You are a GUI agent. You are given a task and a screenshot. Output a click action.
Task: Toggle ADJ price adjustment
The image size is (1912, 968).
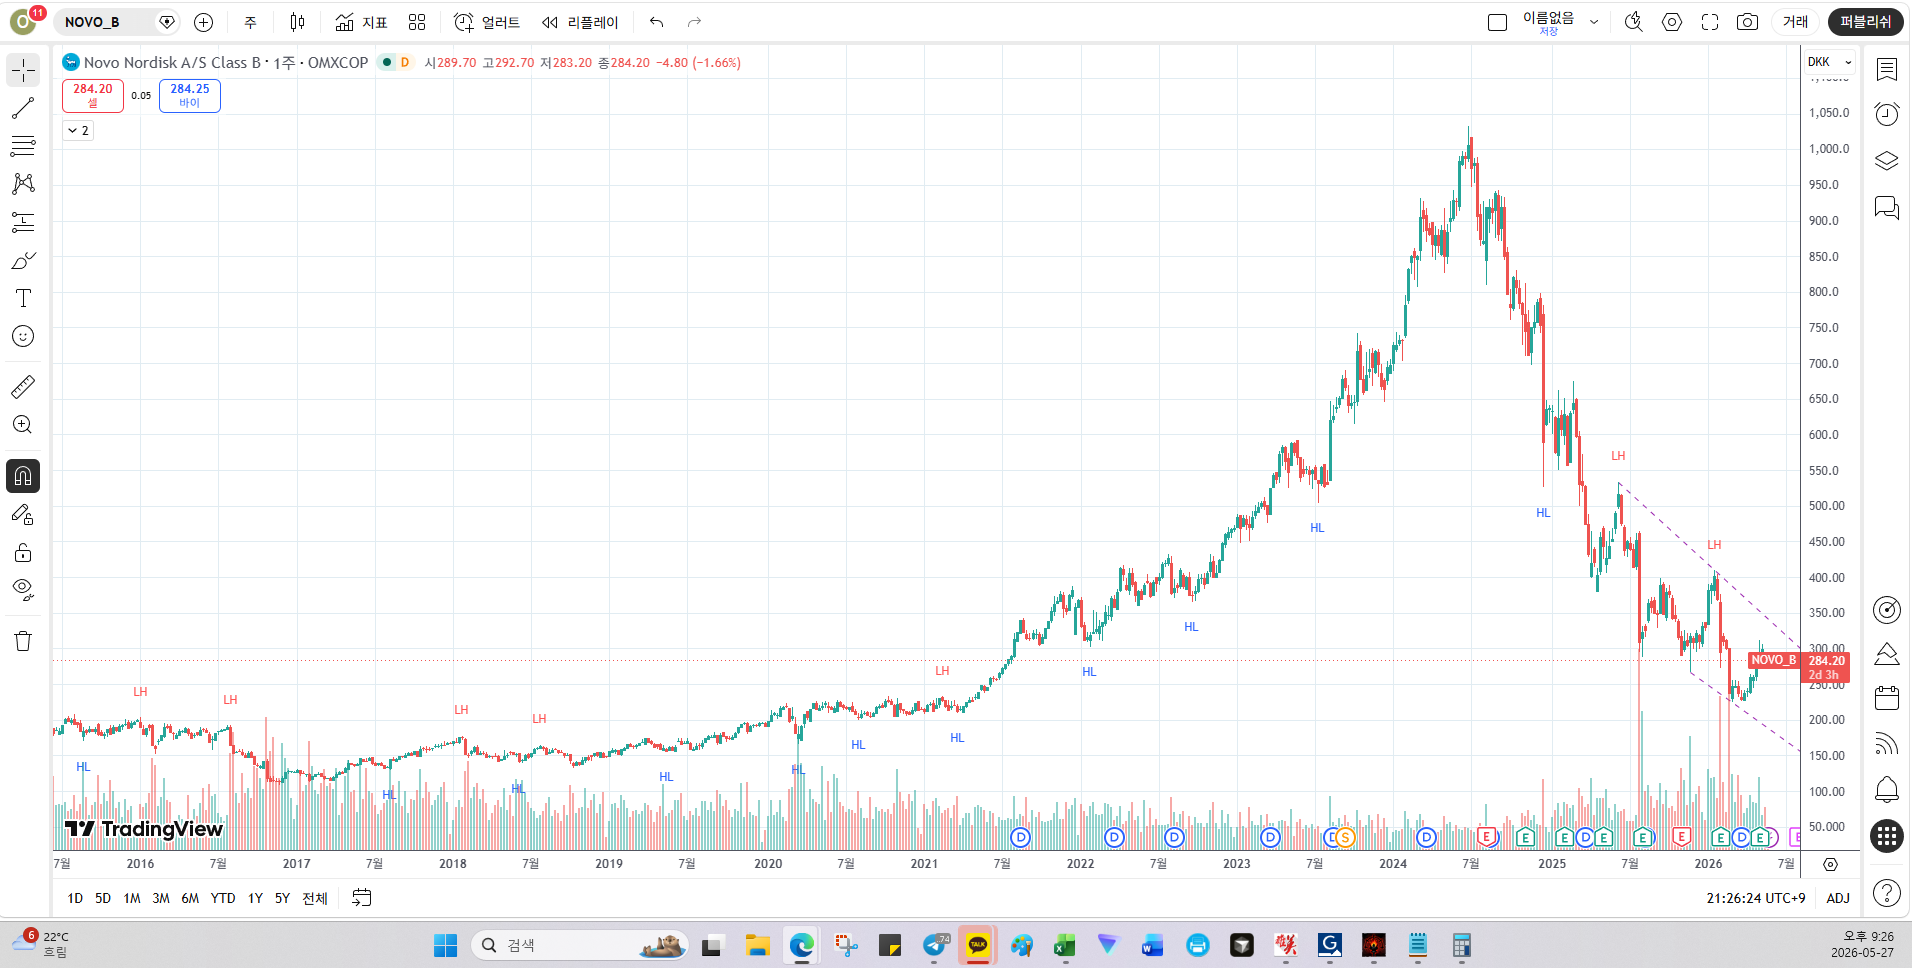[x=1838, y=898]
